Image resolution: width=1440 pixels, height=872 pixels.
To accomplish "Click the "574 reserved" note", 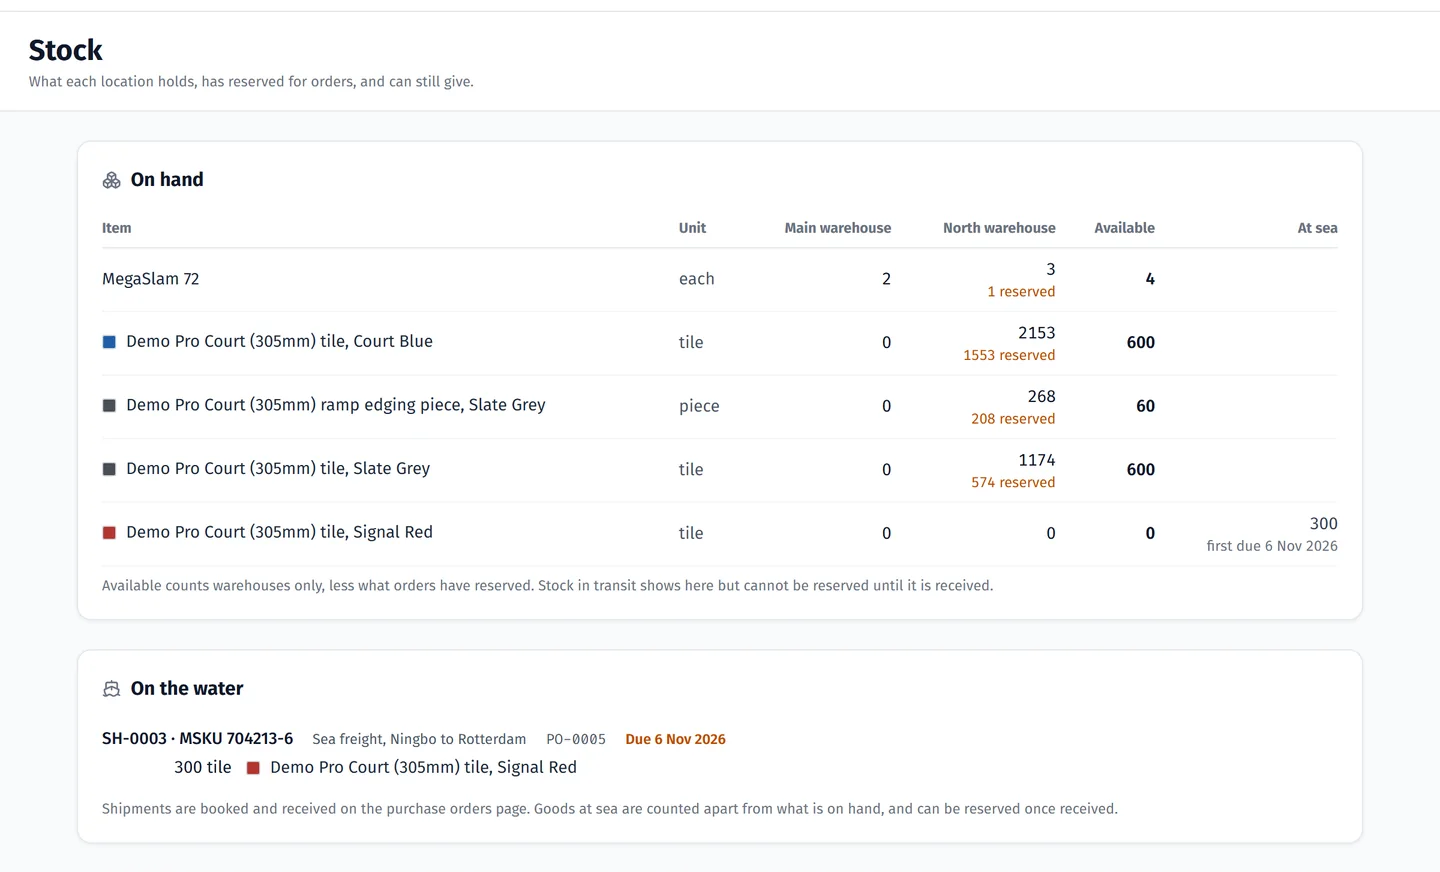I will tap(1013, 482).
